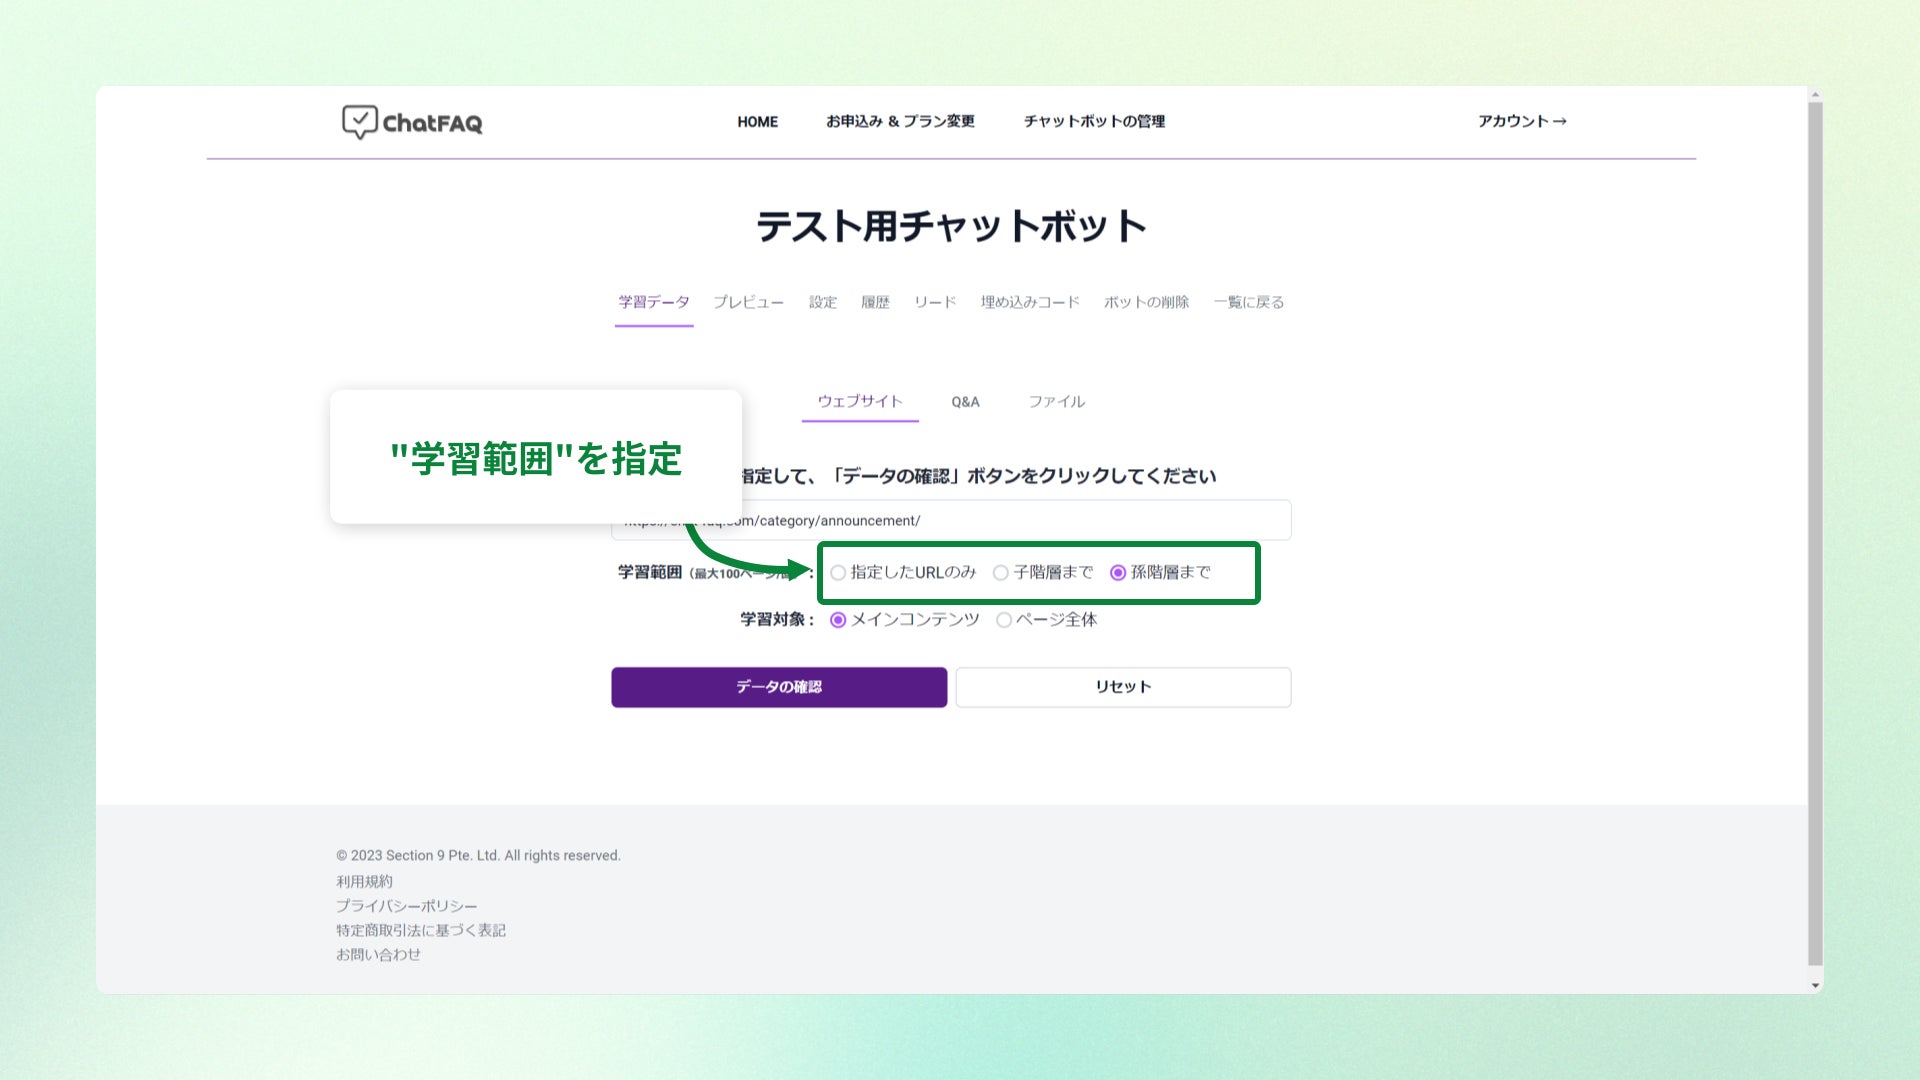This screenshot has width=1920, height=1080.
Task: Select 指定したURLのみ radio option
Action: click(838, 573)
